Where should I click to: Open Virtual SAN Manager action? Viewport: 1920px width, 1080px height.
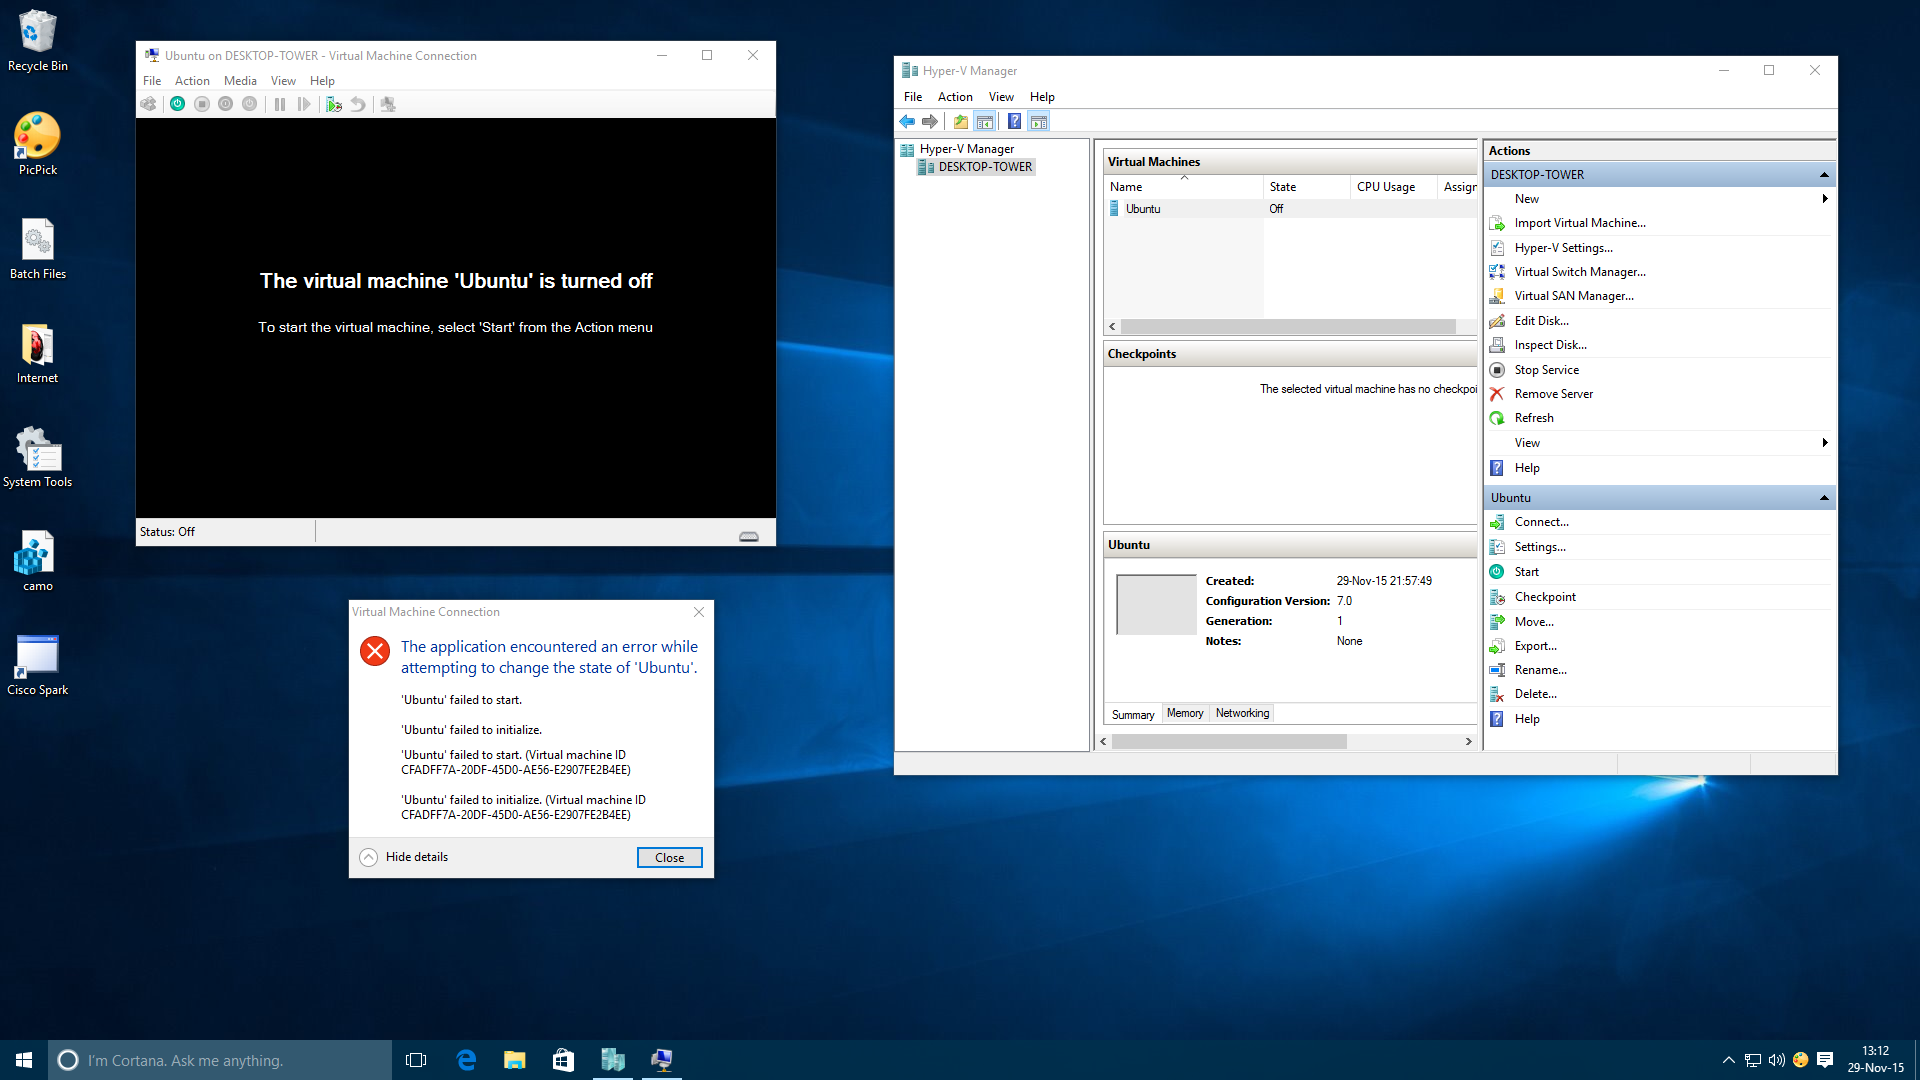pos(1573,296)
